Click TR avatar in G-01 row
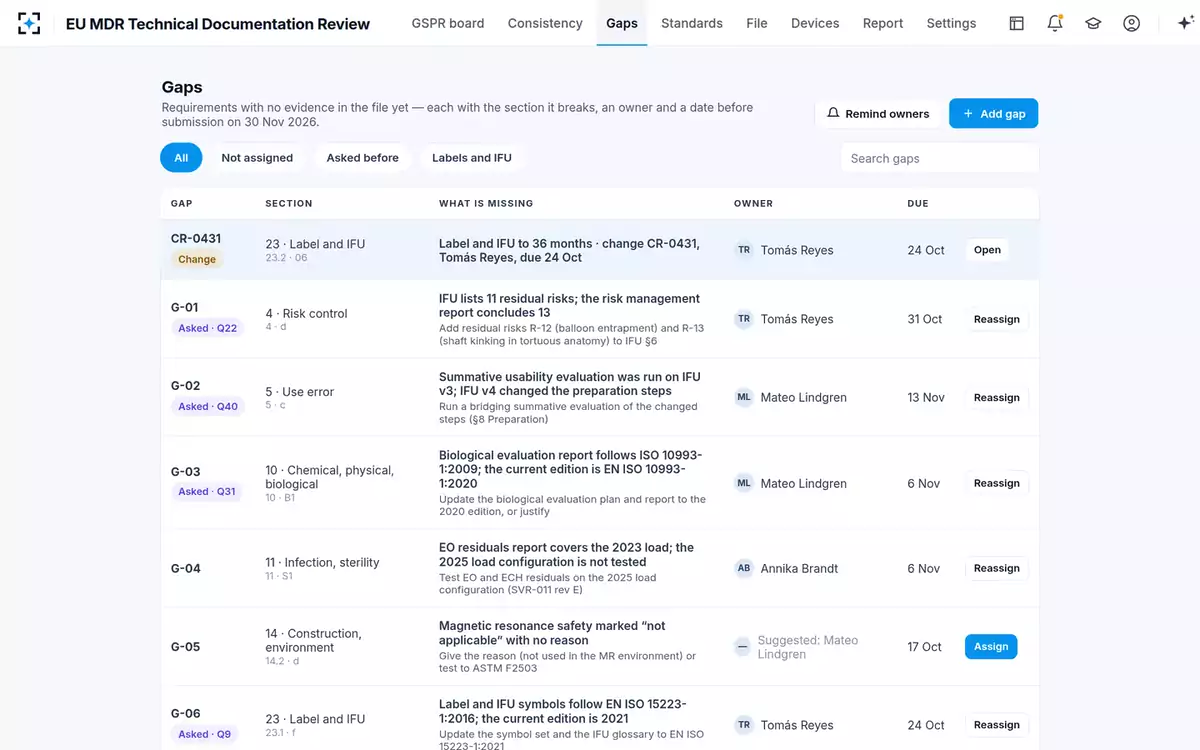Screen dimensions: 1200x750 [x=744, y=319]
